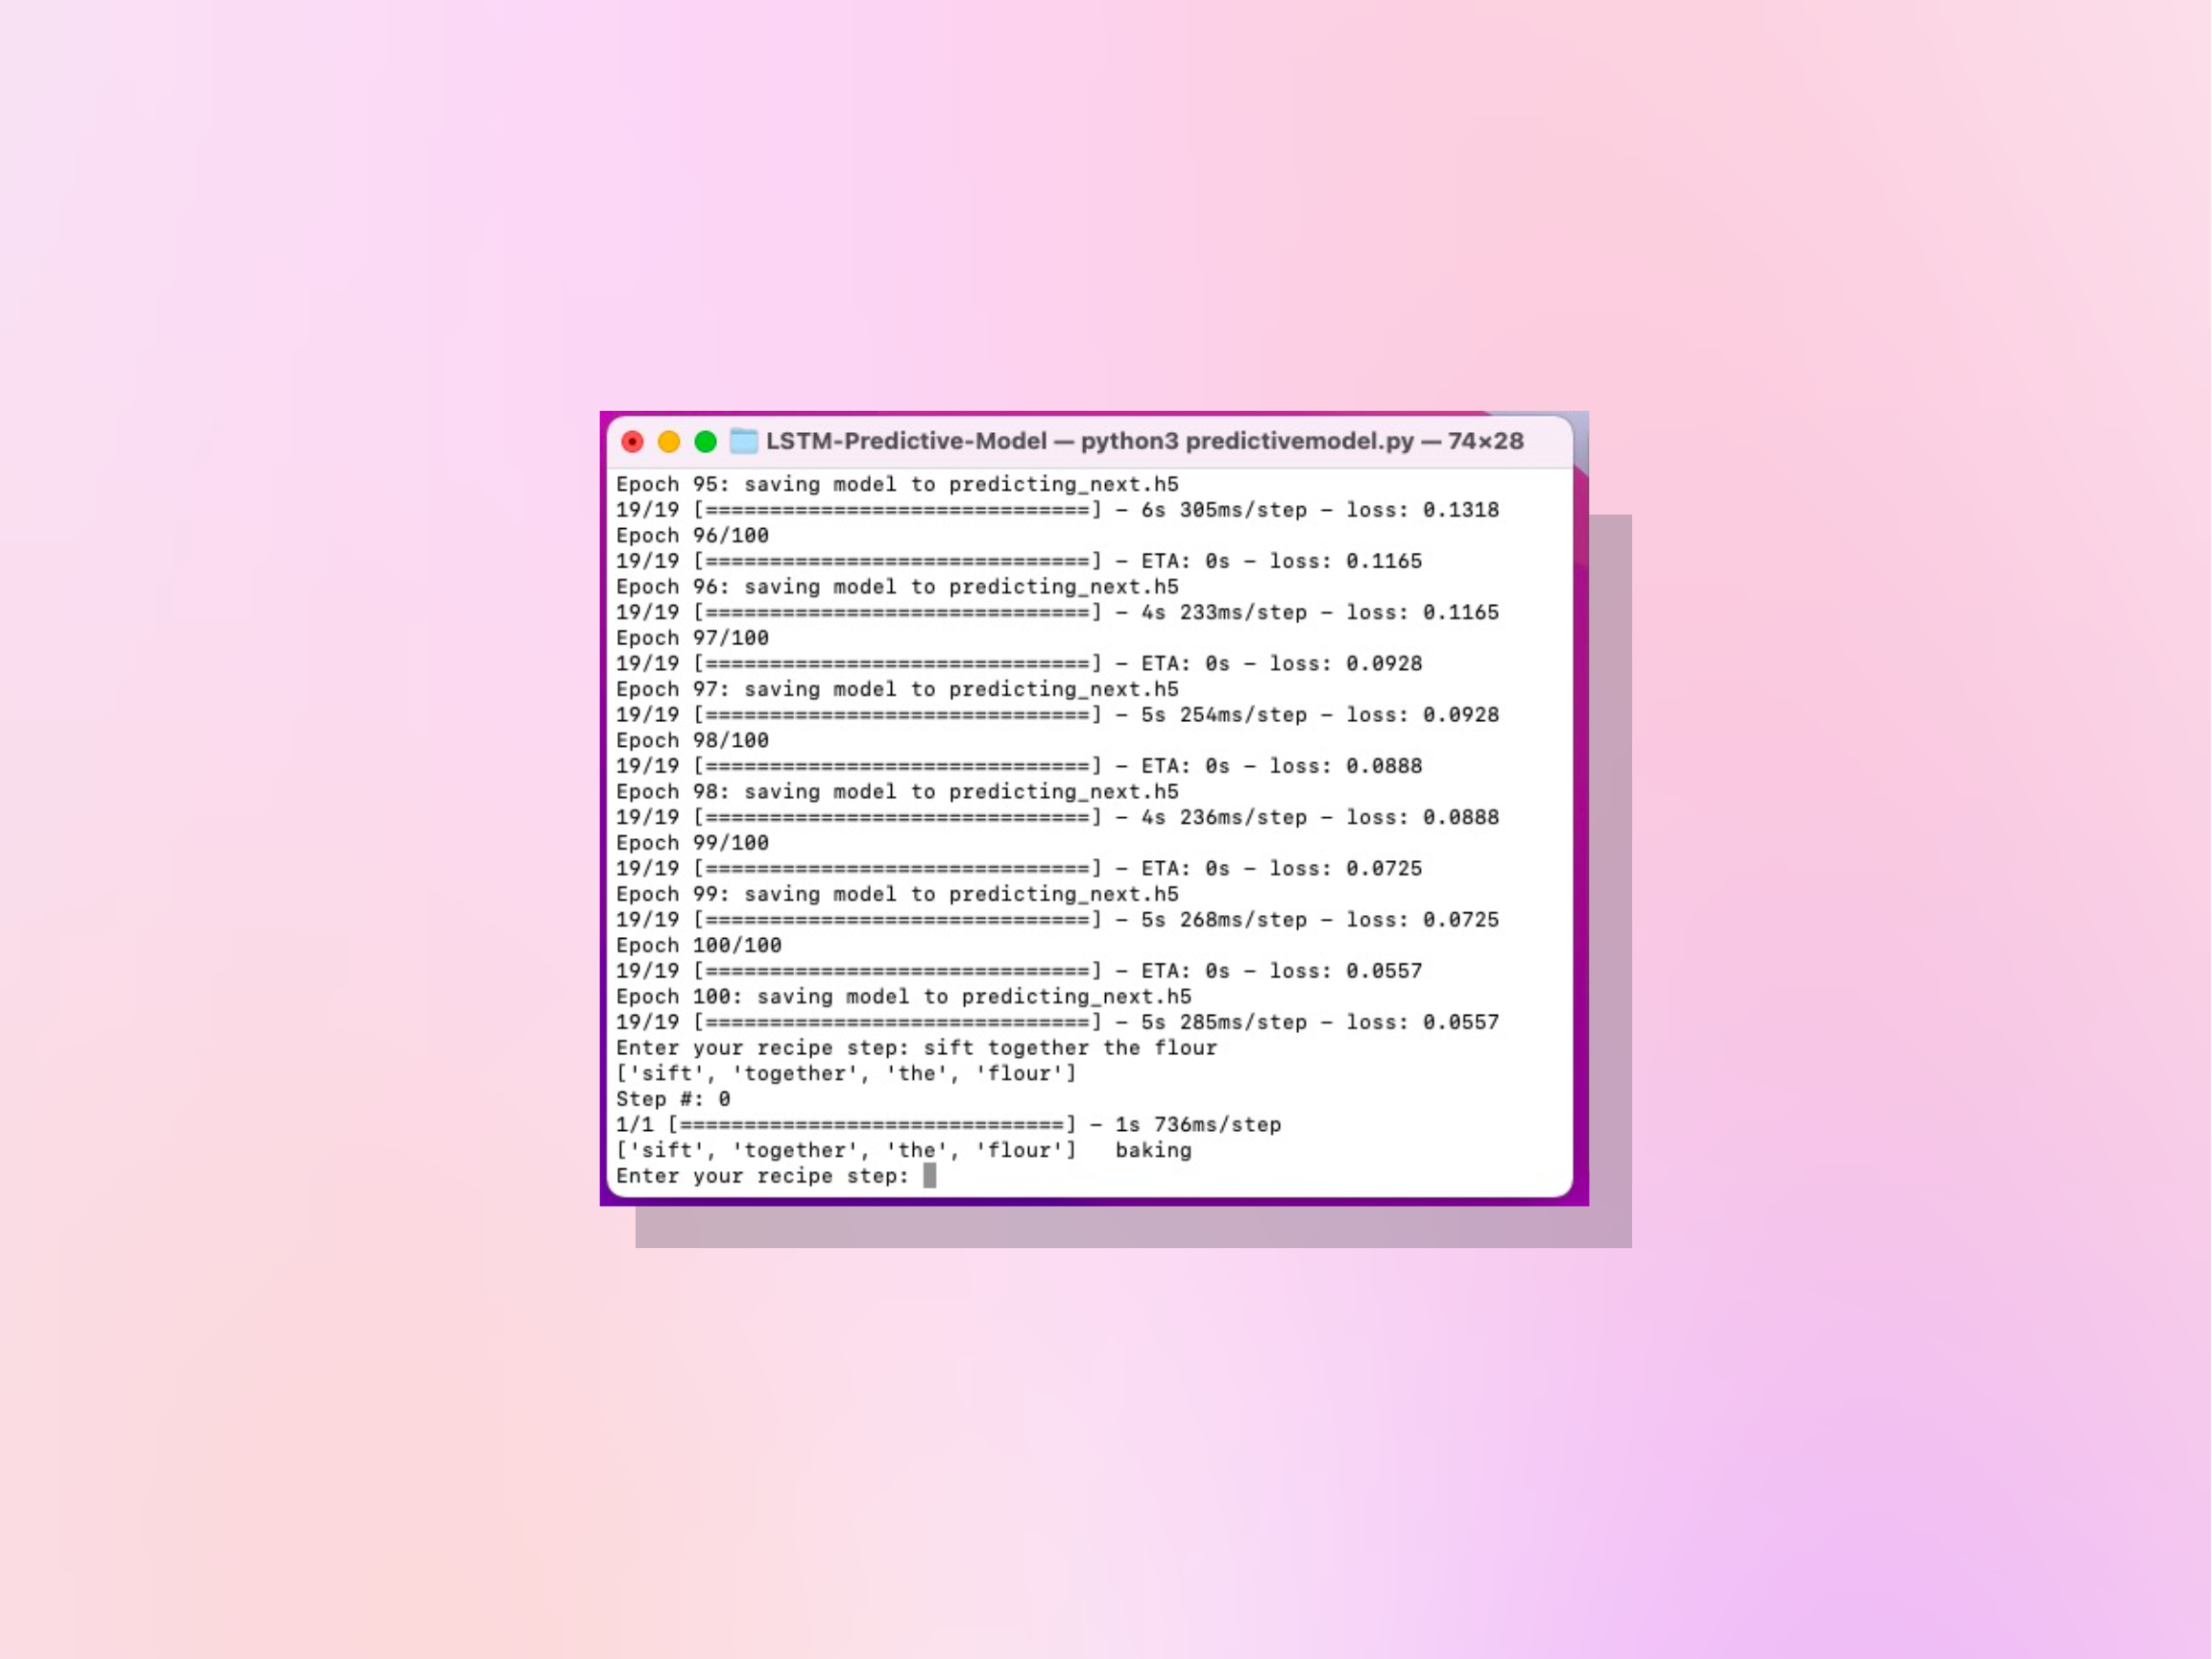Minimize terminal with the yellow button
Image resolution: width=2212 pixels, height=1659 pixels.
[x=669, y=441]
